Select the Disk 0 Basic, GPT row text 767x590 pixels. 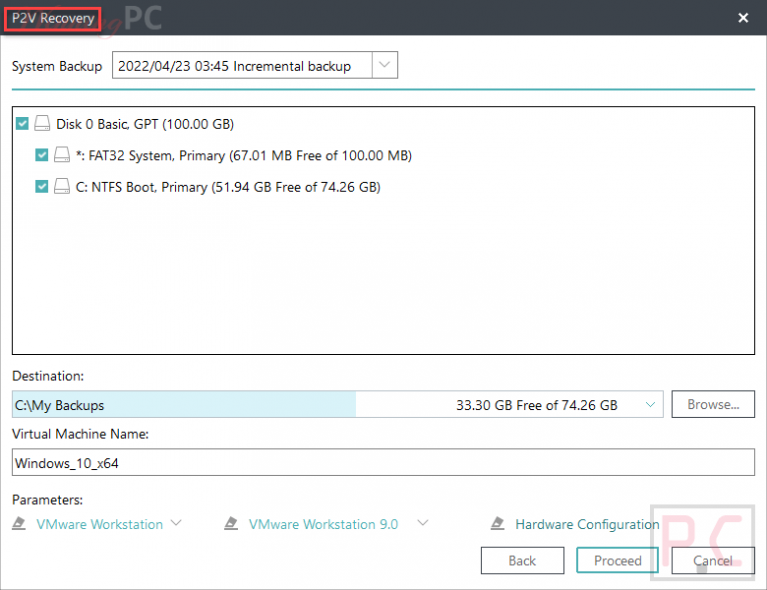(x=145, y=124)
